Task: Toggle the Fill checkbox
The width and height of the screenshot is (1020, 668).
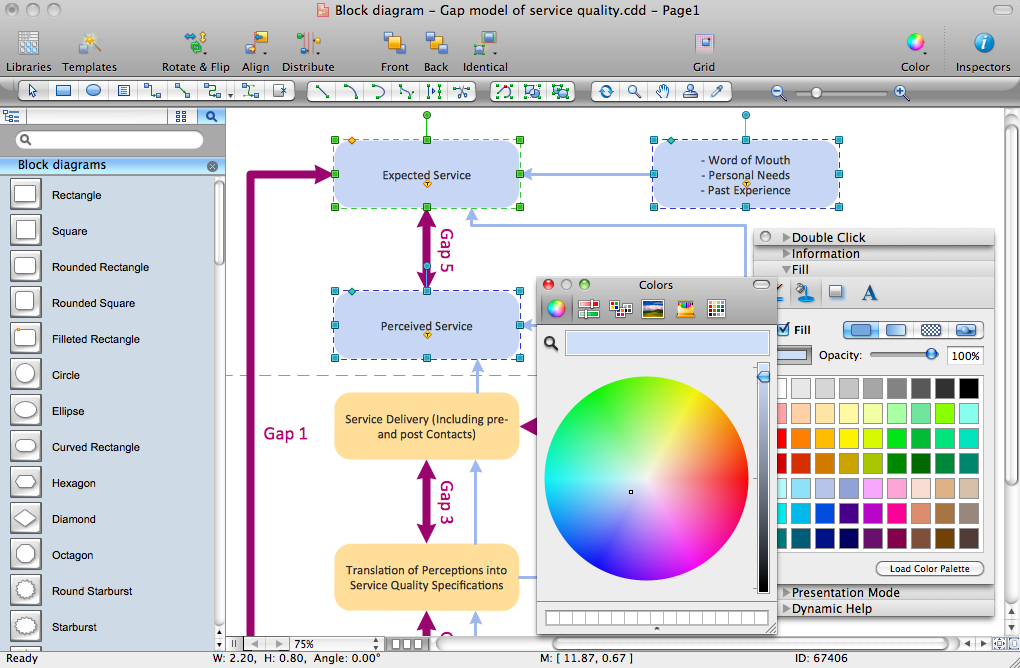Action: (784, 330)
